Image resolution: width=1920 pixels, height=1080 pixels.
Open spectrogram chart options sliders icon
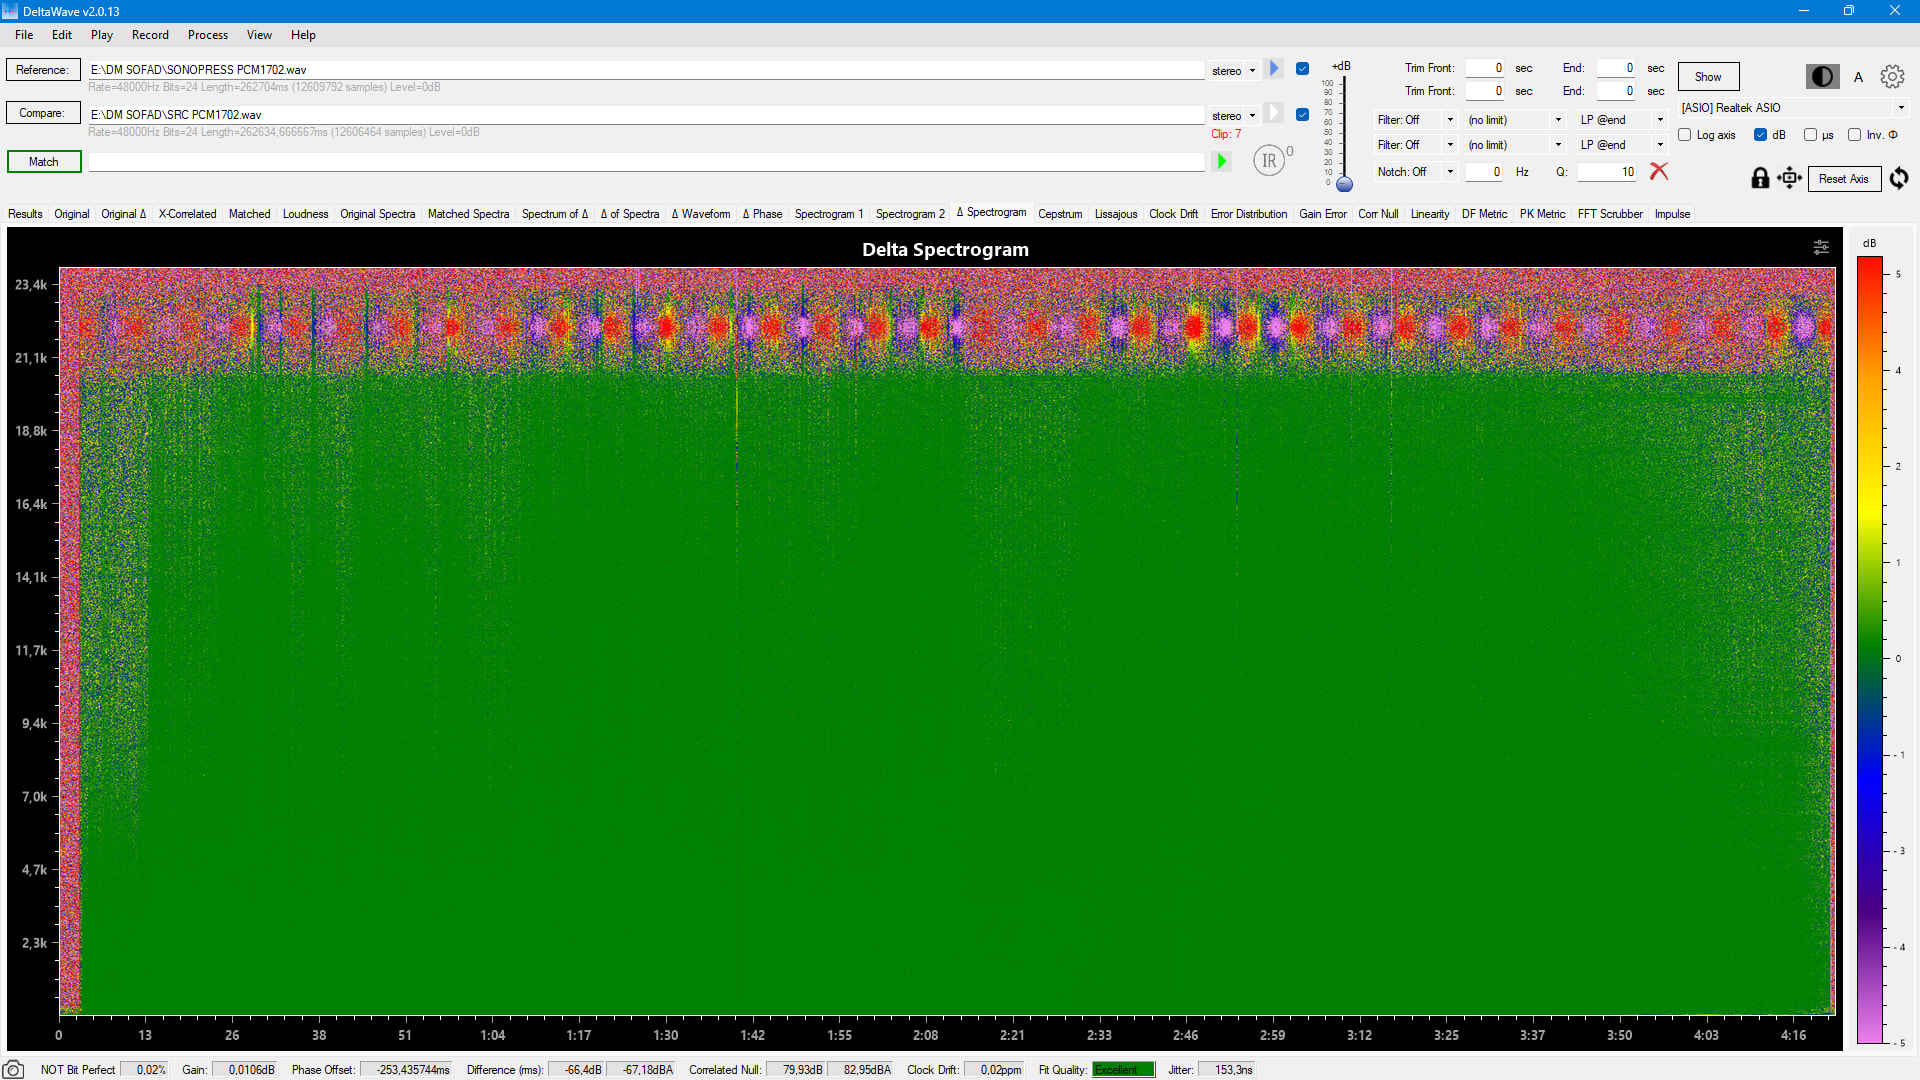1821,247
